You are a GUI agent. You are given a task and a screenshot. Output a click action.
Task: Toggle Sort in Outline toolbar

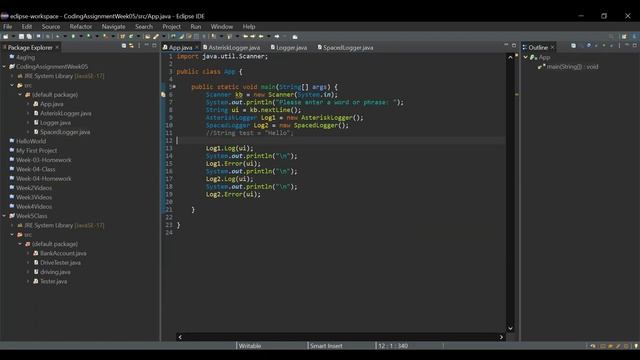click(x=581, y=46)
